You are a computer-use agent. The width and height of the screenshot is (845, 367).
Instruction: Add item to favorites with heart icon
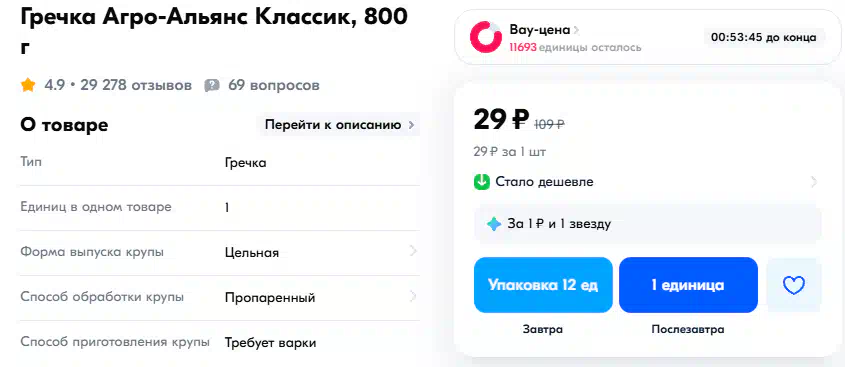tap(794, 285)
